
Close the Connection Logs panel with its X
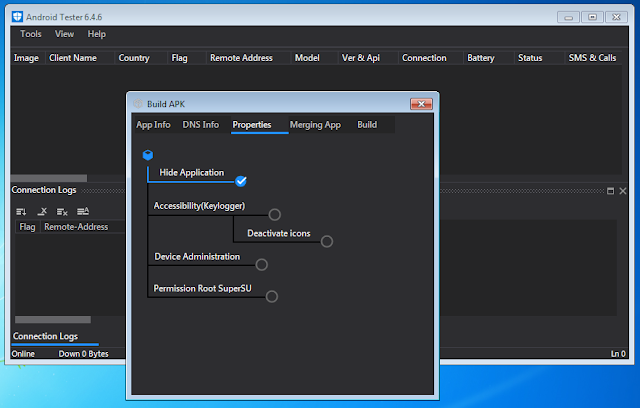pos(623,191)
